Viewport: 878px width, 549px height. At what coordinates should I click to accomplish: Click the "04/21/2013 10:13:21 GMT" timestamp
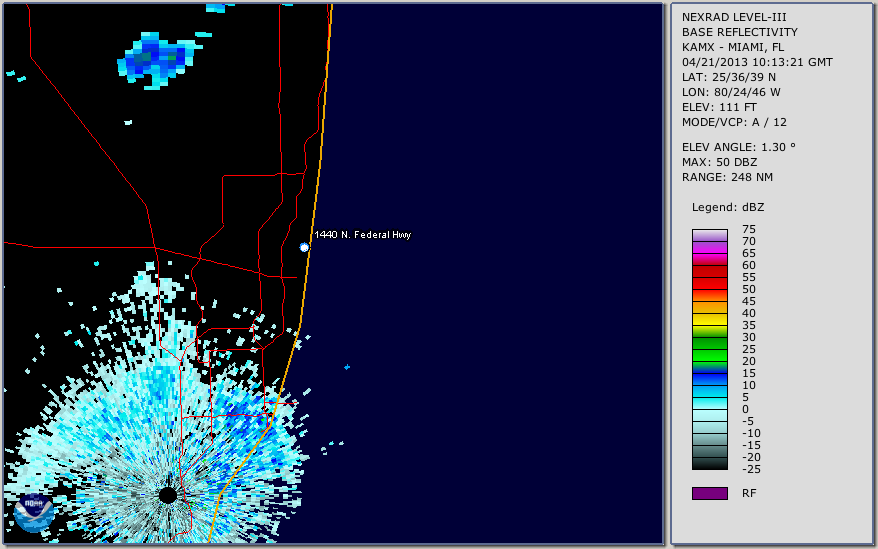(757, 62)
